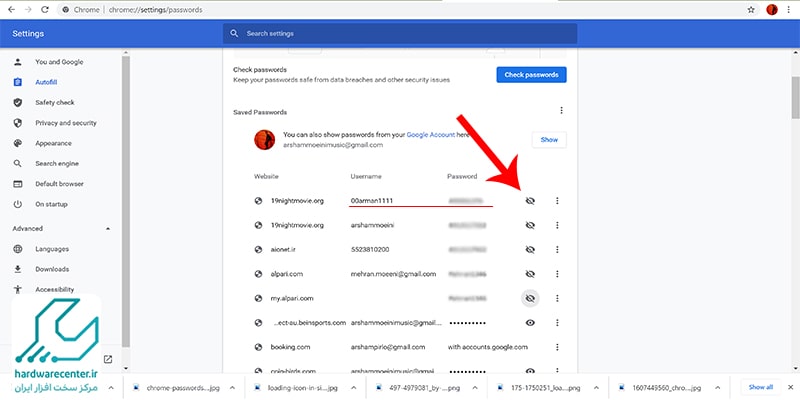Click the Google Account link
800x400 pixels.
click(x=431, y=135)
